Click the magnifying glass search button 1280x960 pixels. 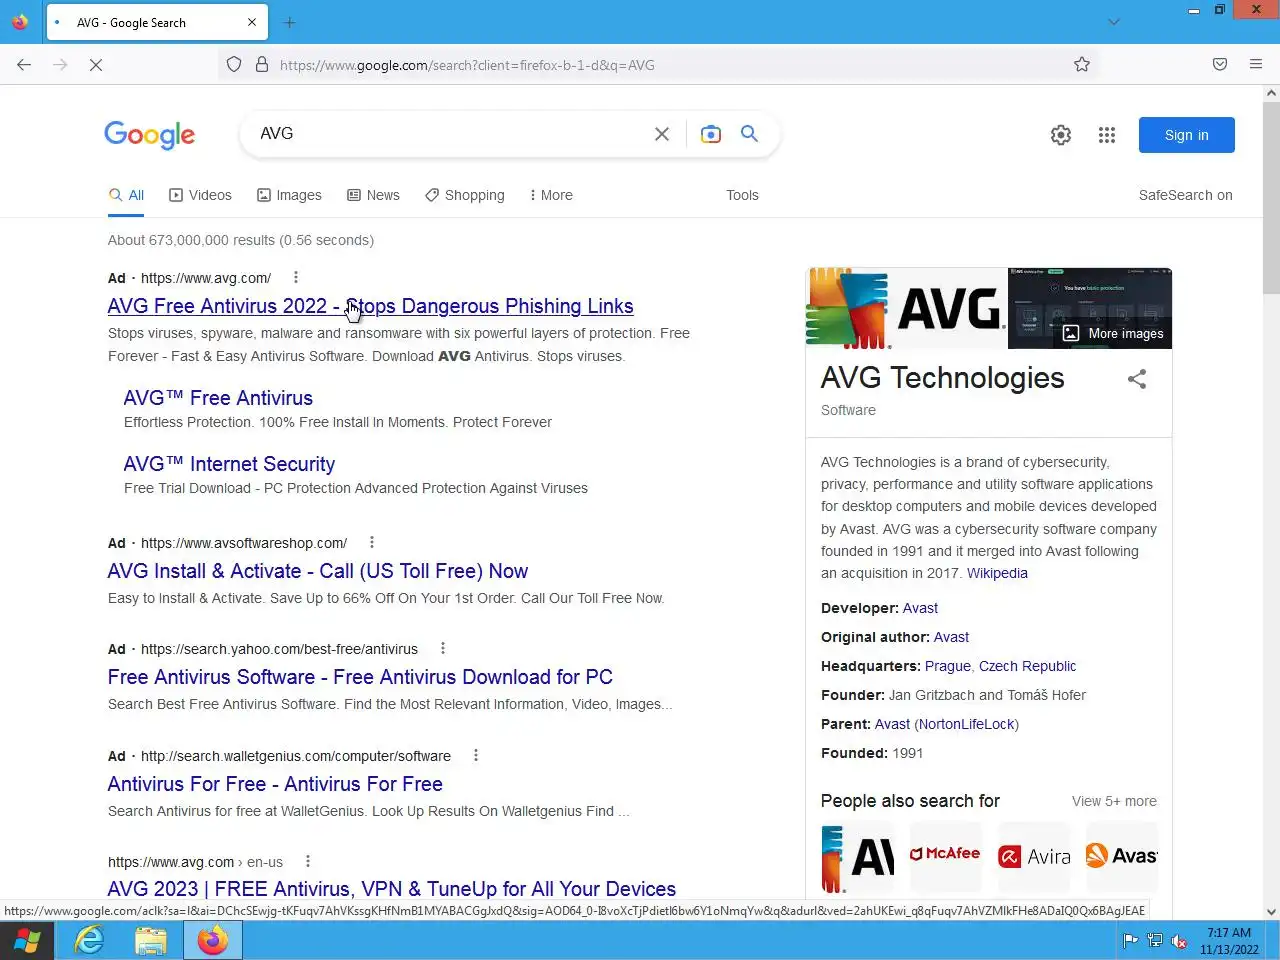749,134
